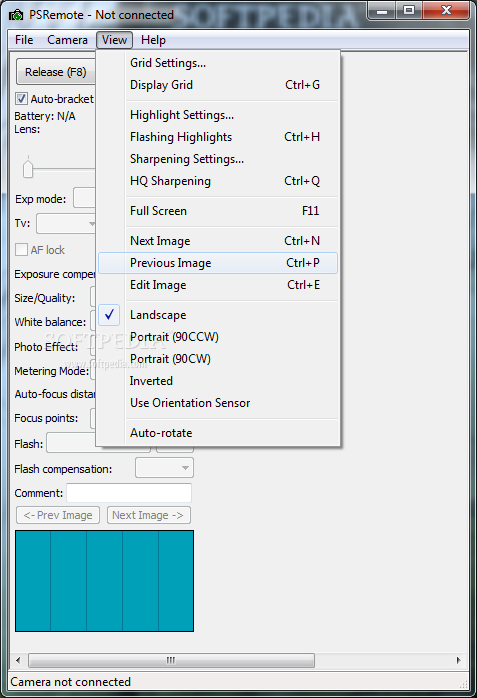Click the Release (F8) button
Screen dimensions: 477x698
pos(56,72)
